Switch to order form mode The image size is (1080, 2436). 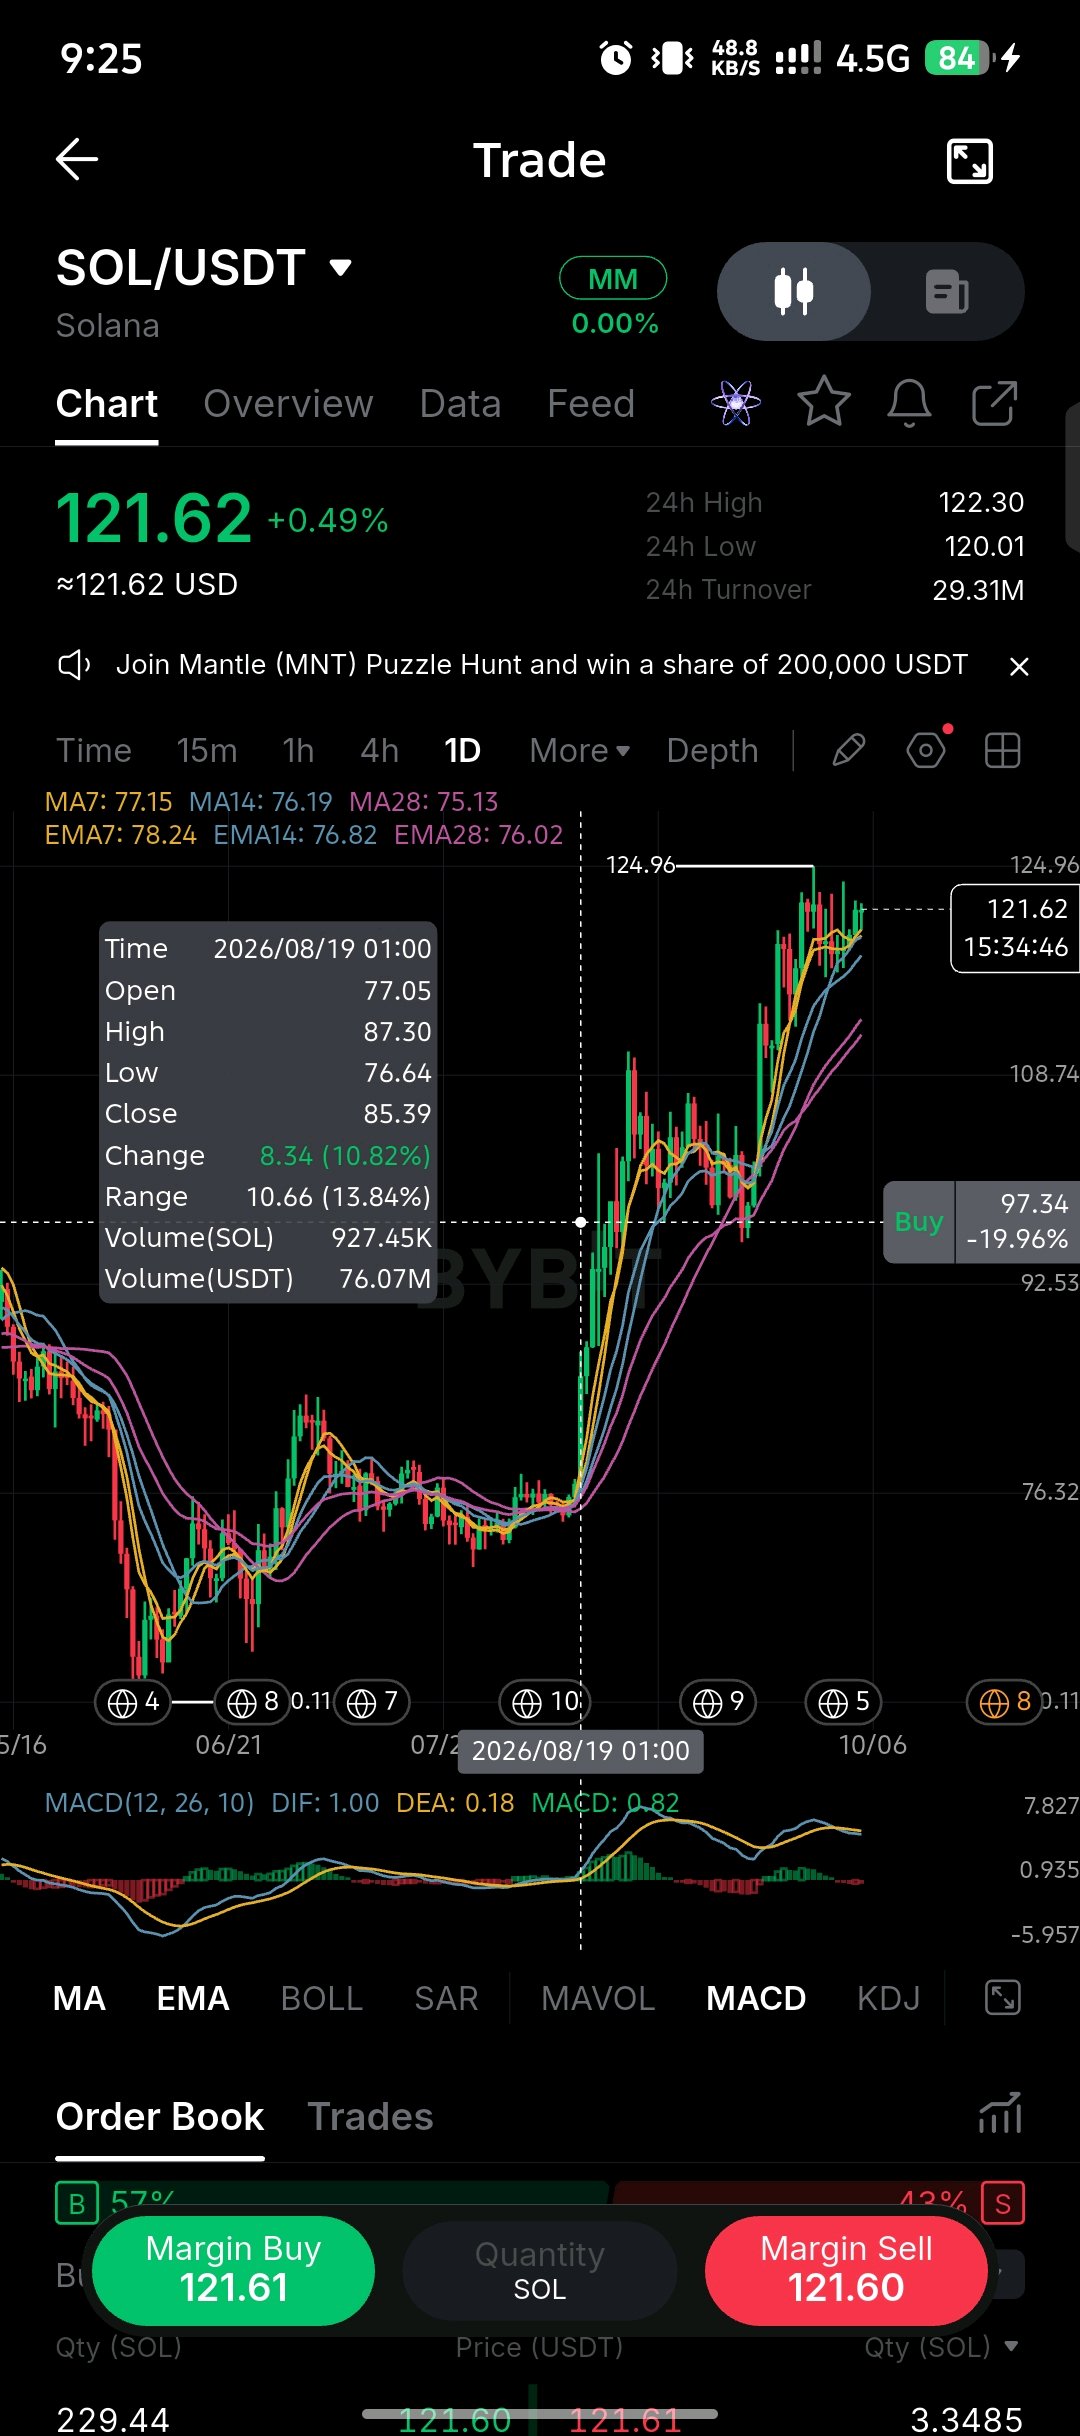(947, 292)
